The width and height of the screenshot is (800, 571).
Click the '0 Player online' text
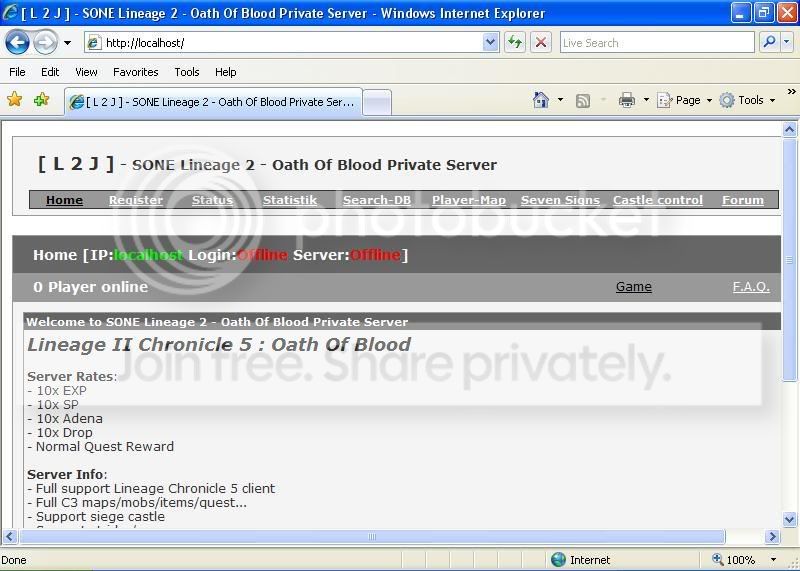click(x=90, y=287)
